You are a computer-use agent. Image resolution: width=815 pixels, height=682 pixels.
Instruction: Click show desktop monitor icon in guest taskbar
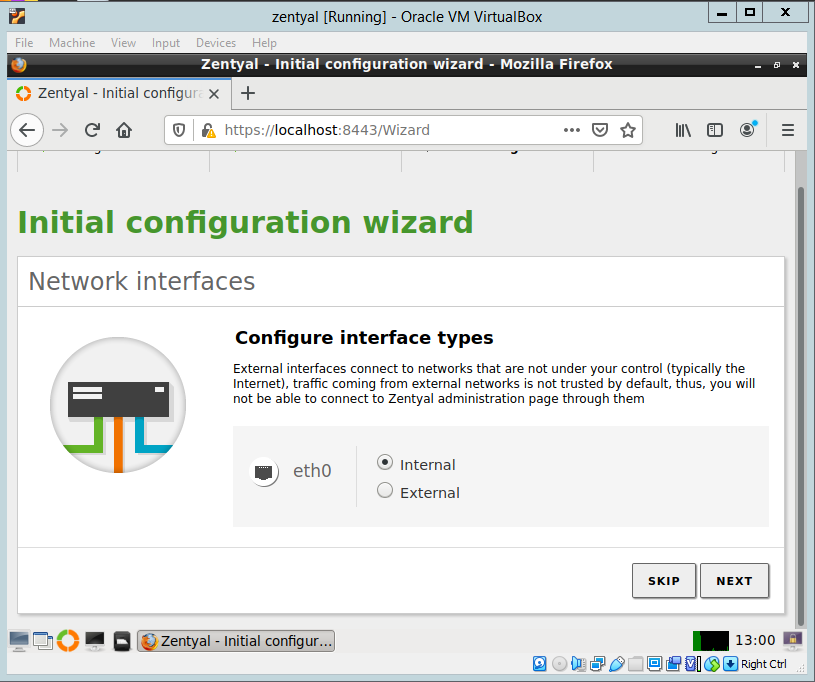19,641
